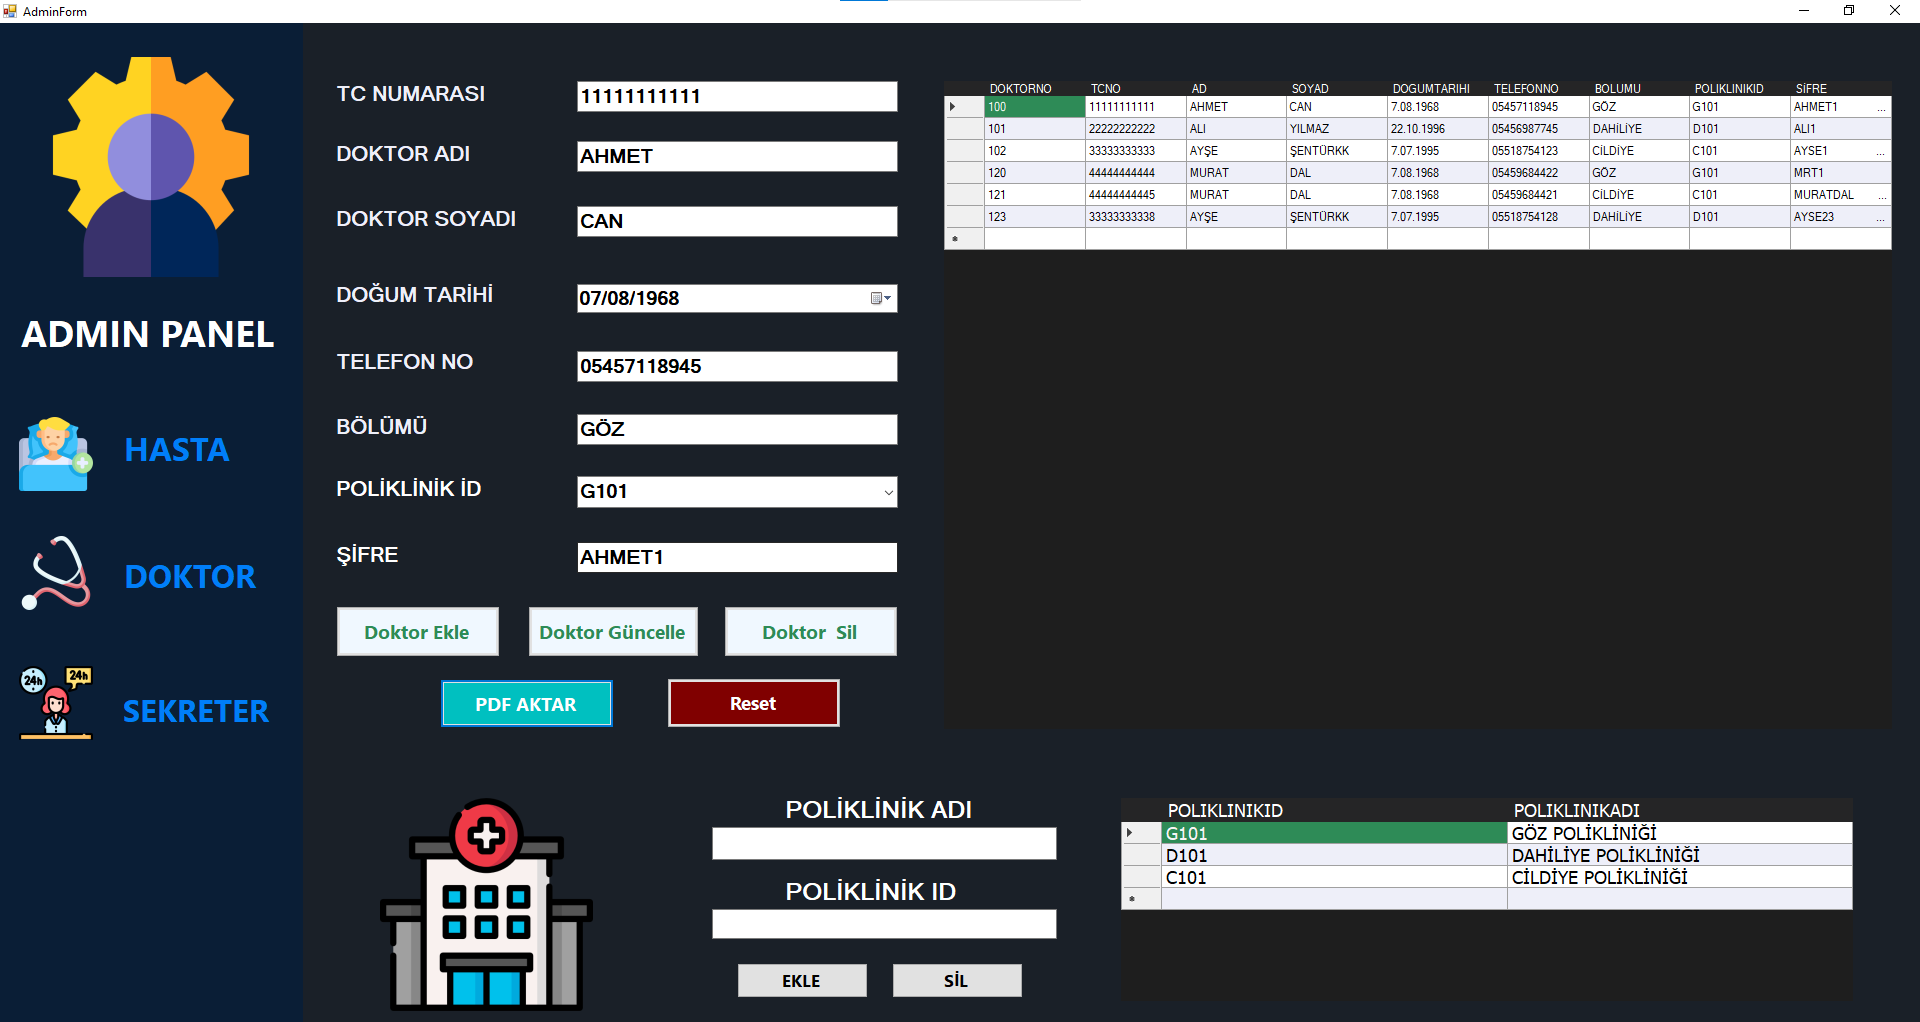Expand the POLİKLİNİK İD combo box

point(888,492)
